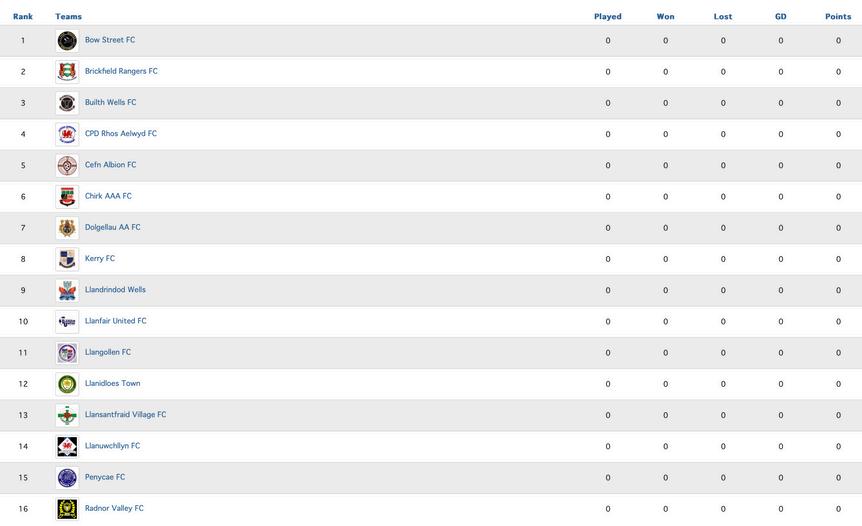Click the Rank column header
The height and width of the screenshot is (526, 862).
[x=23, y=16]
